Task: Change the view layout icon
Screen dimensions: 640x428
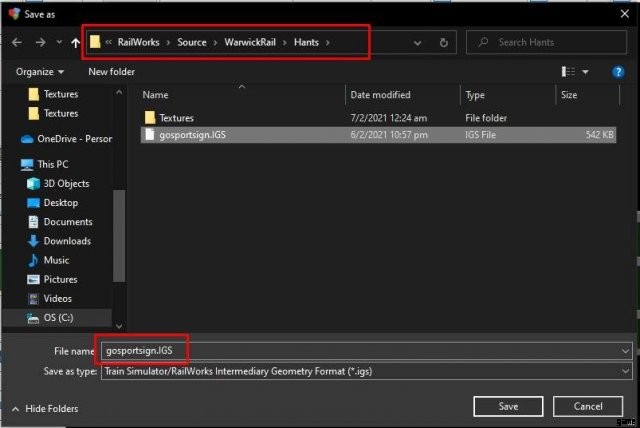Action: (568, 72)
